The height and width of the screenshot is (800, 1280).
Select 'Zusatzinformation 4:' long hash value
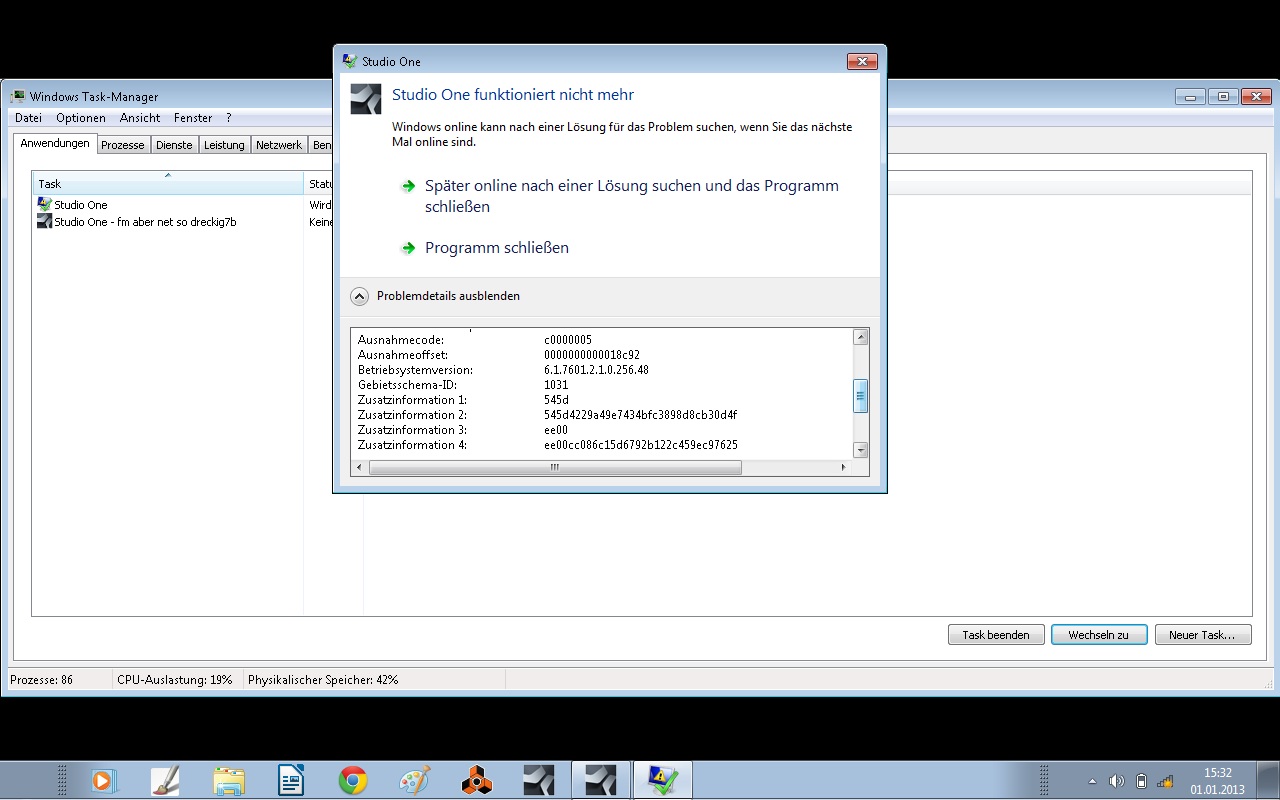(x=641, y=445)
